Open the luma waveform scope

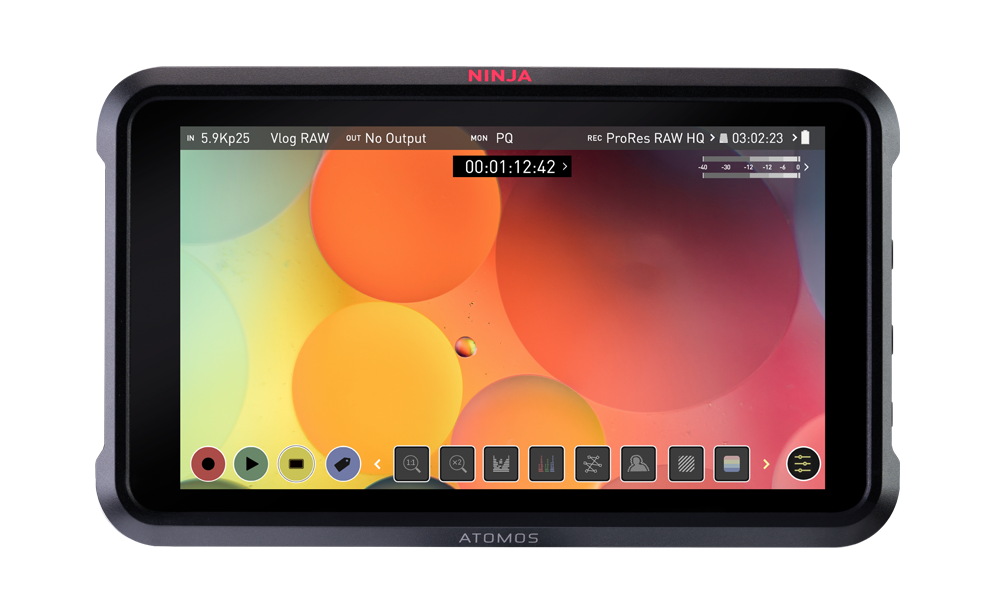(x=501, y=464)
